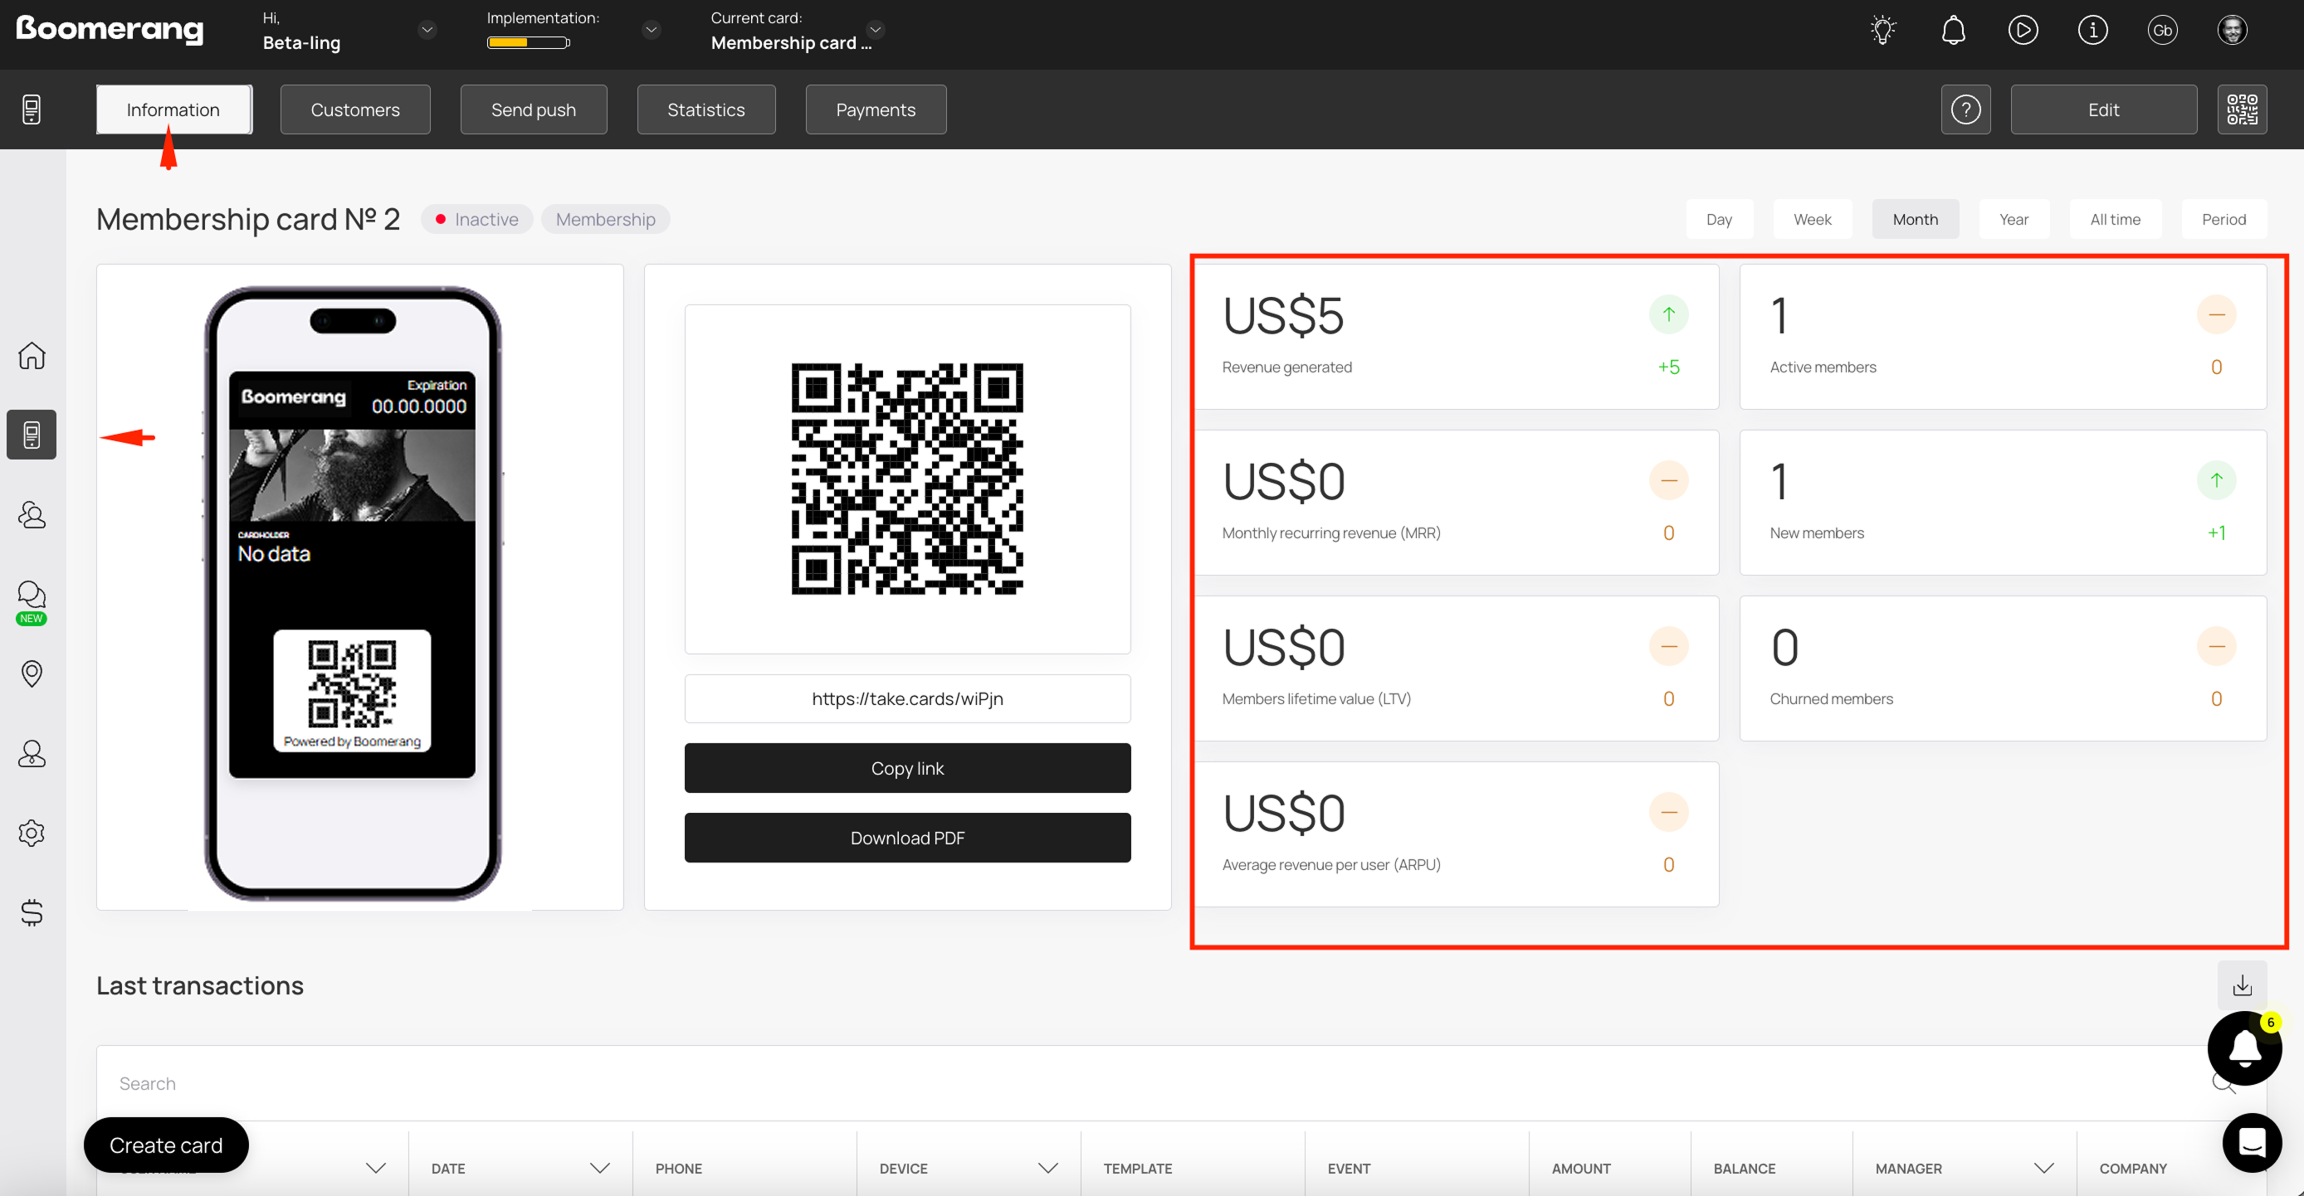The height and width of the screenshot is (1196, 2304).
Task: Select the Week period filter
Action: tap(1812, 219)
